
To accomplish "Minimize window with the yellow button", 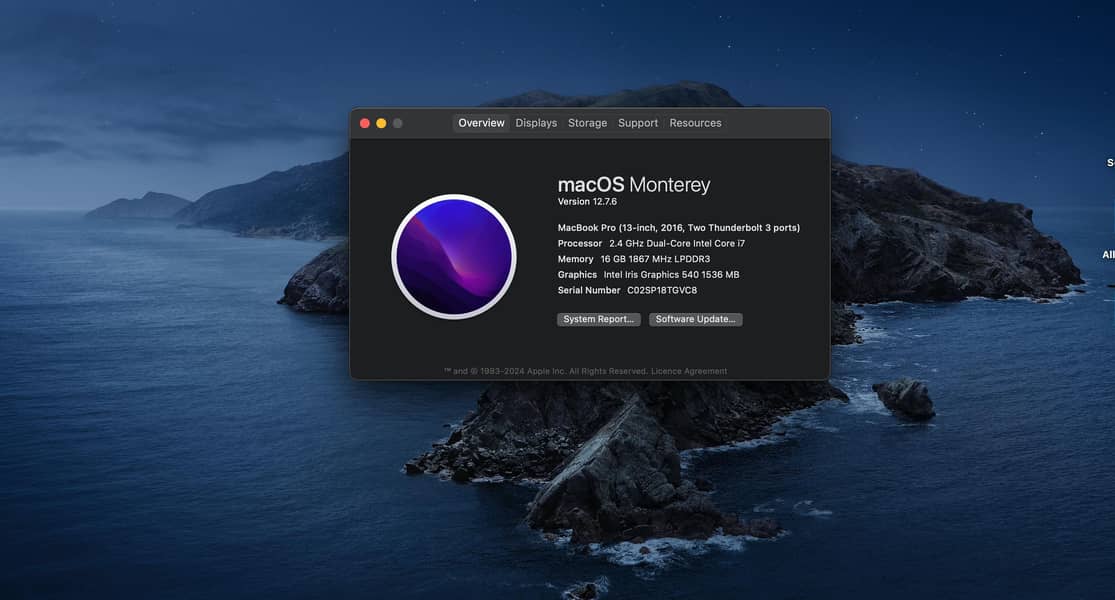I will coord(381,123).
